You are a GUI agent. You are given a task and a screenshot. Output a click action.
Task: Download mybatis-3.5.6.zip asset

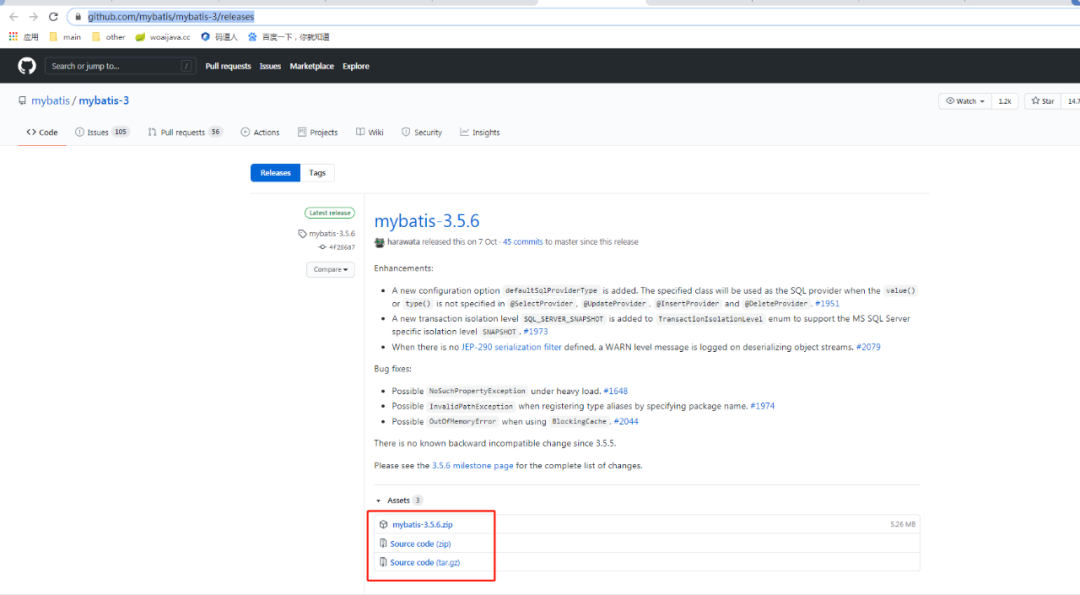[422, 525]
